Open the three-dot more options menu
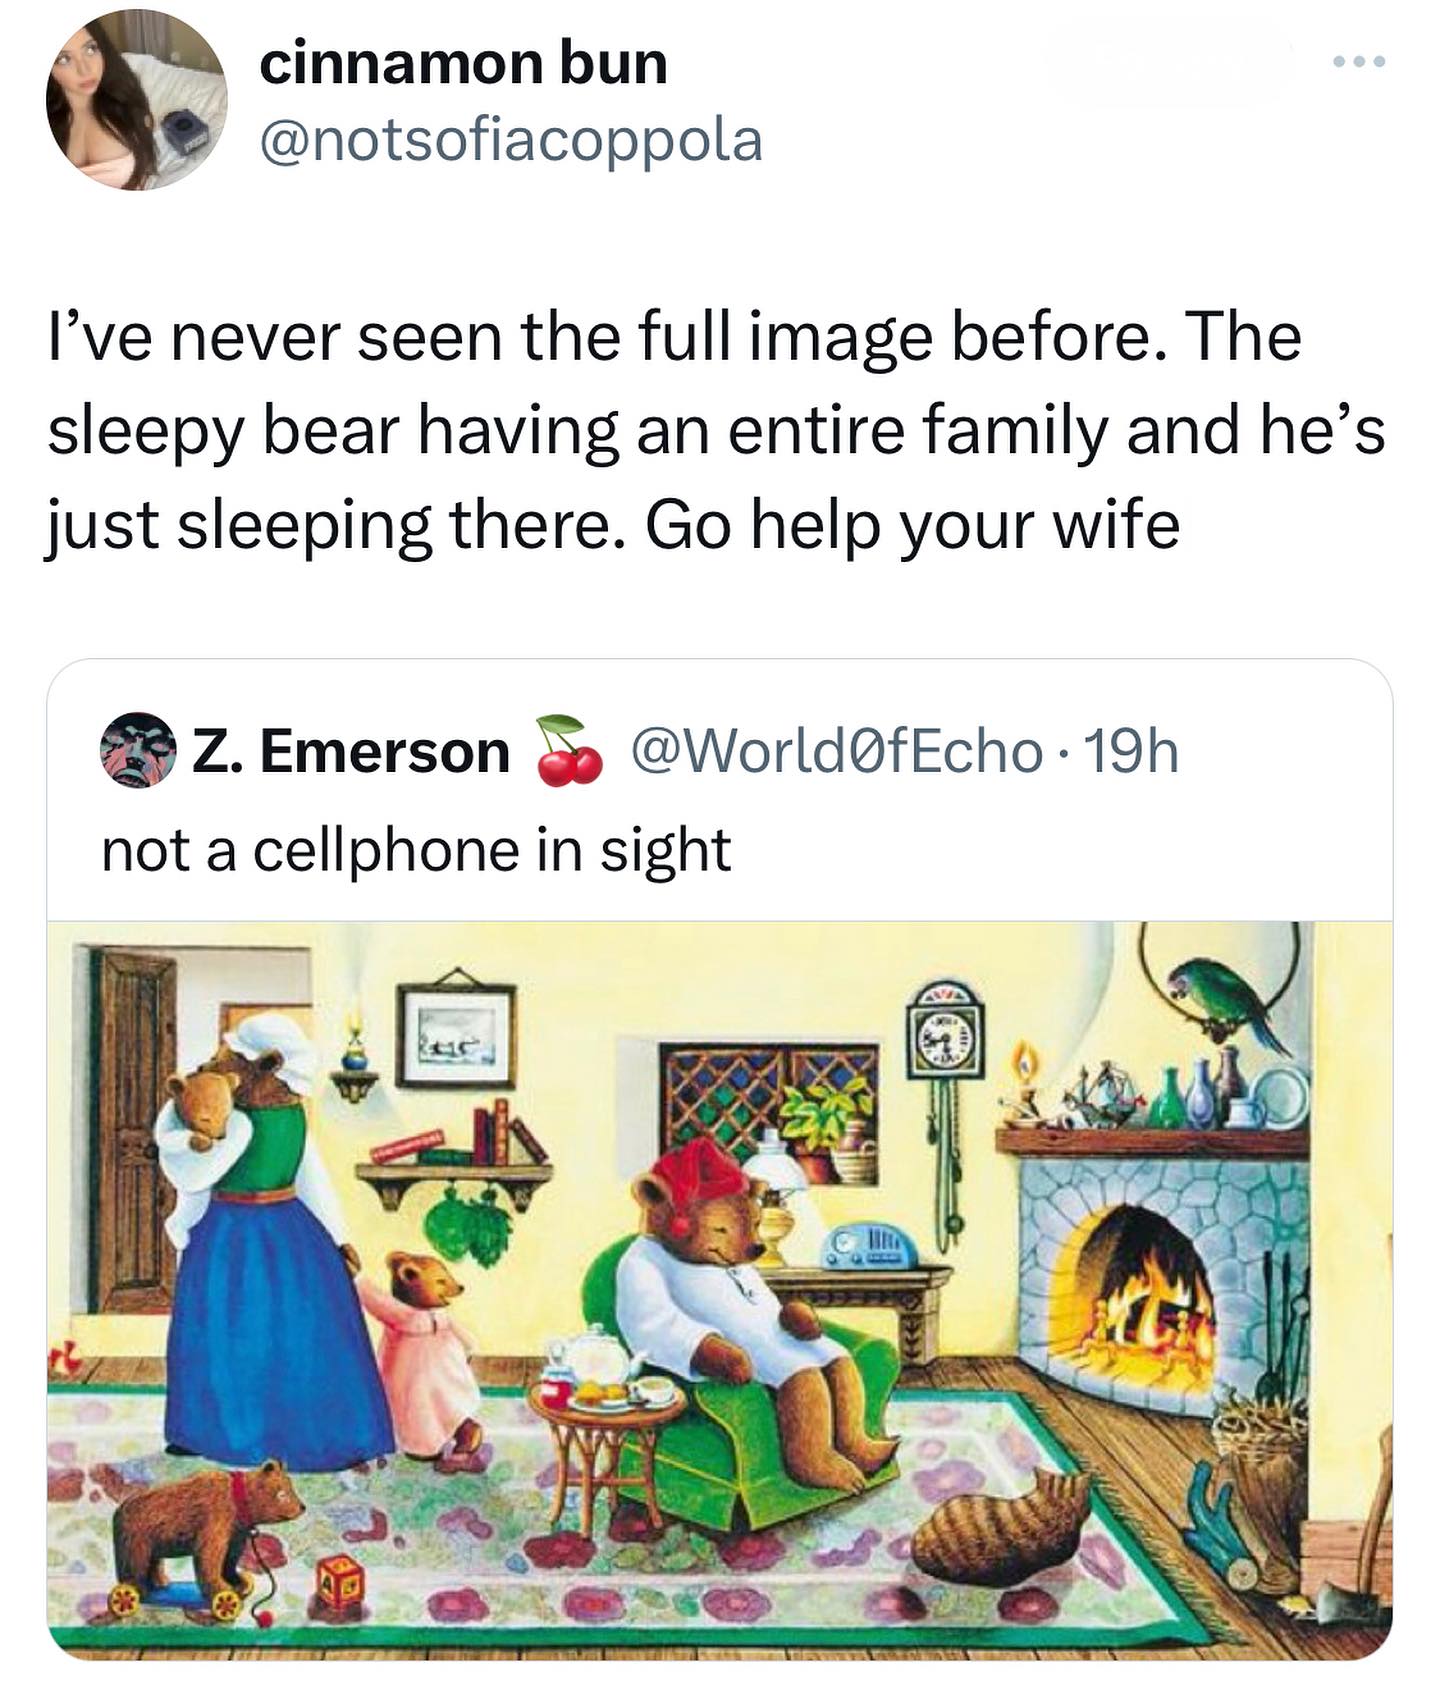Screen dimensions: 1440x1704 tap(1359, 62)
